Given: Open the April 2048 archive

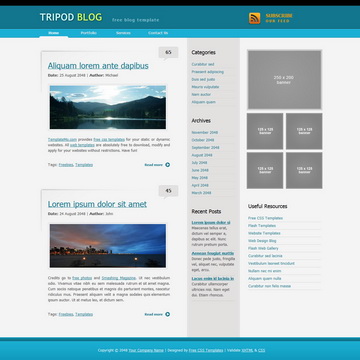Looking at the screenshot, I should pos(200,186).
